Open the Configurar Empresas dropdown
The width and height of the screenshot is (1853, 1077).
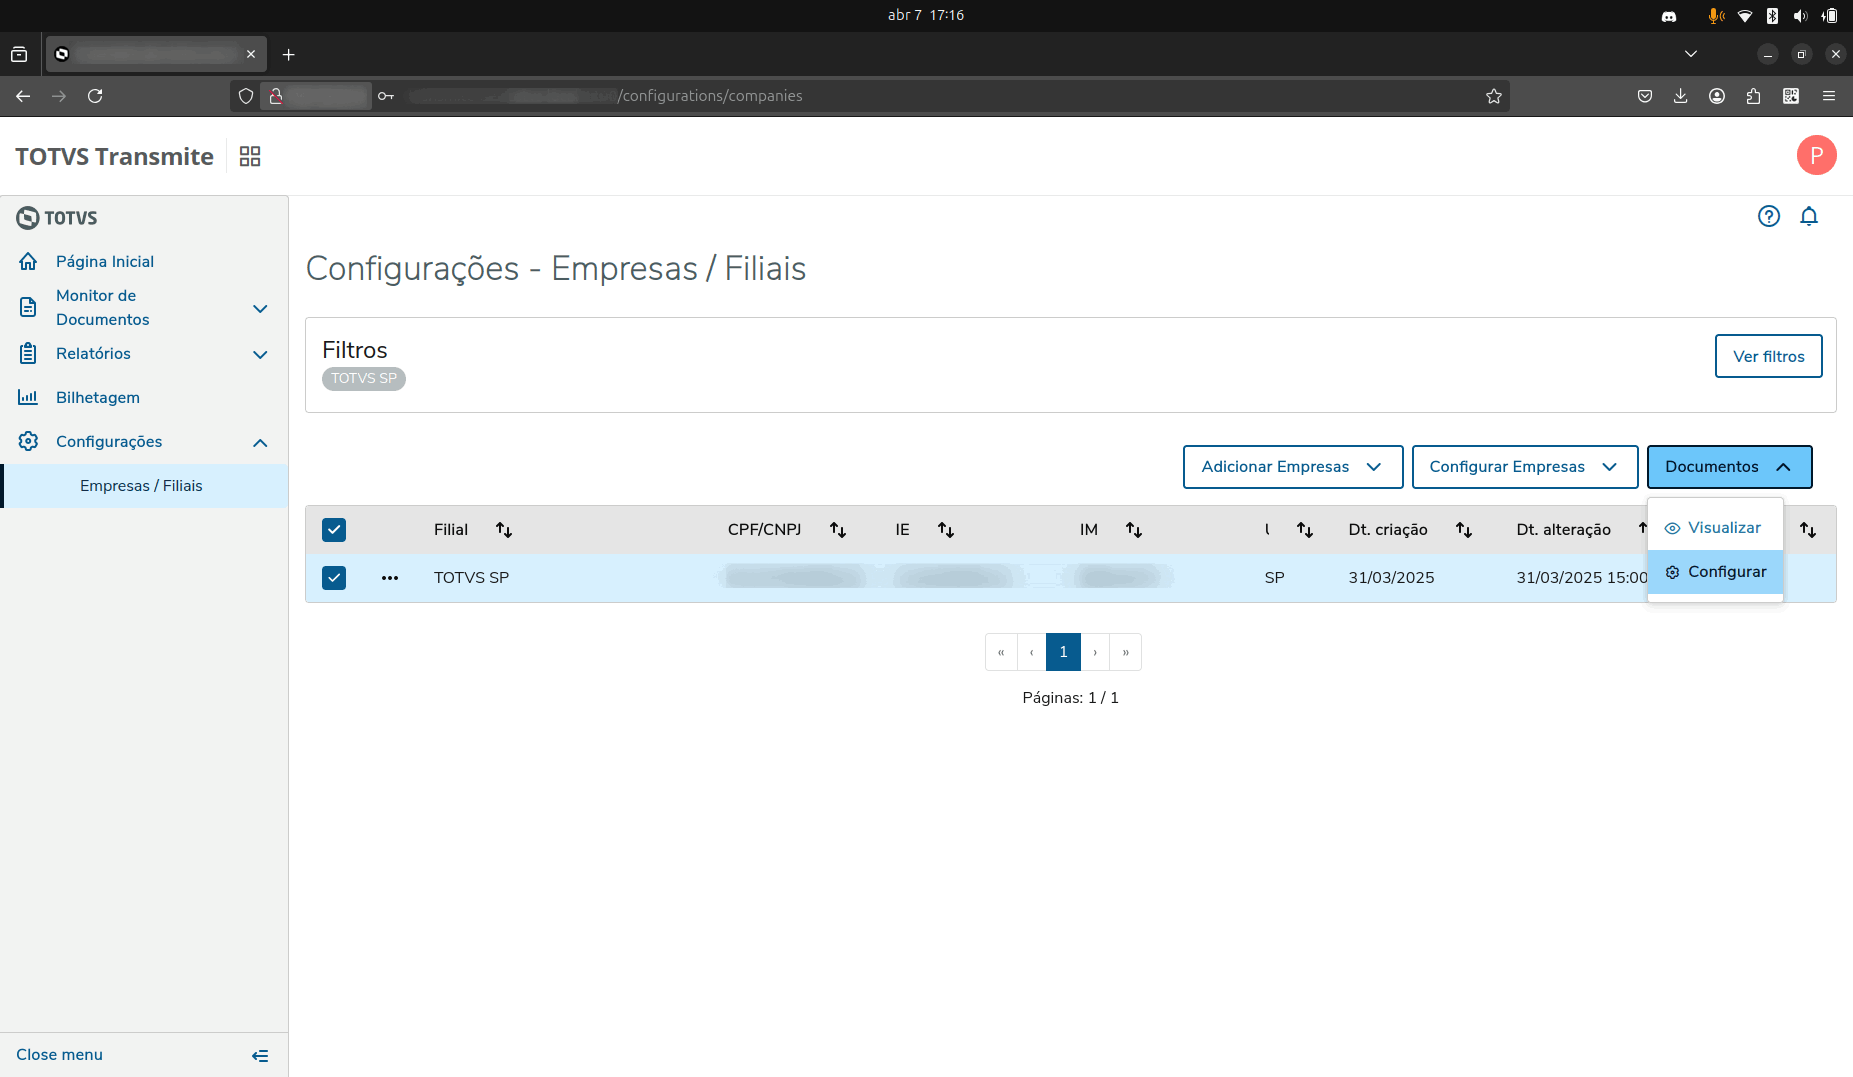[1525, 467]
